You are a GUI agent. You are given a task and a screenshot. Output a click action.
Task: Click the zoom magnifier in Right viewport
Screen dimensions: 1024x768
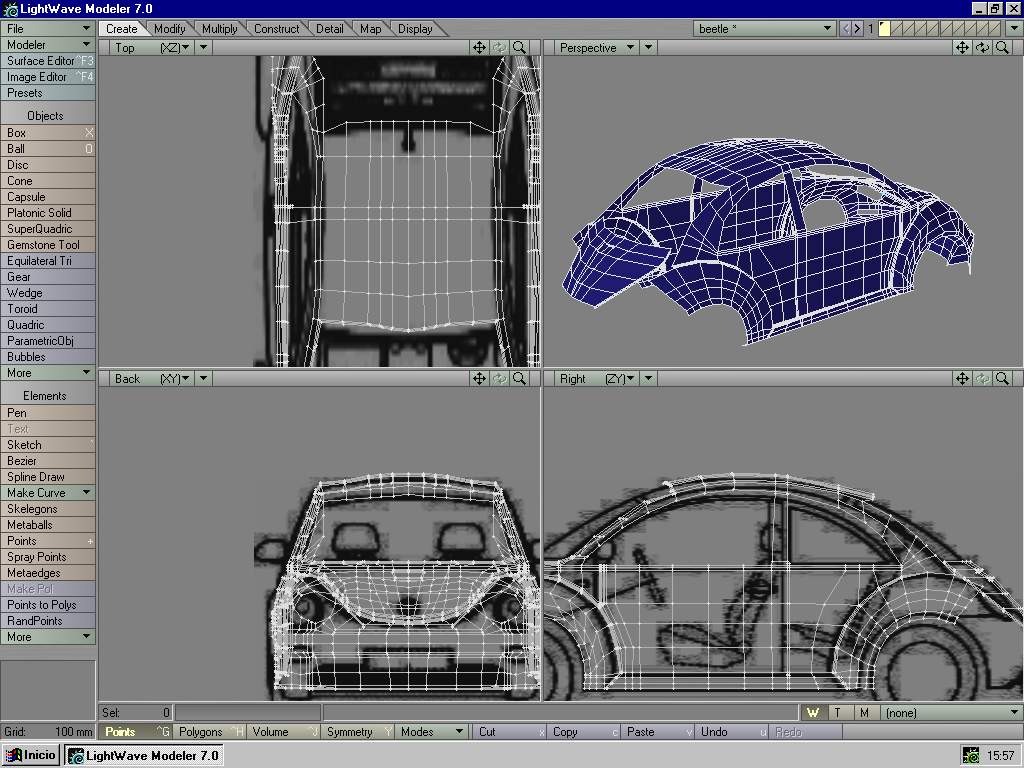pyautogui.click(x=1002, y=379)
